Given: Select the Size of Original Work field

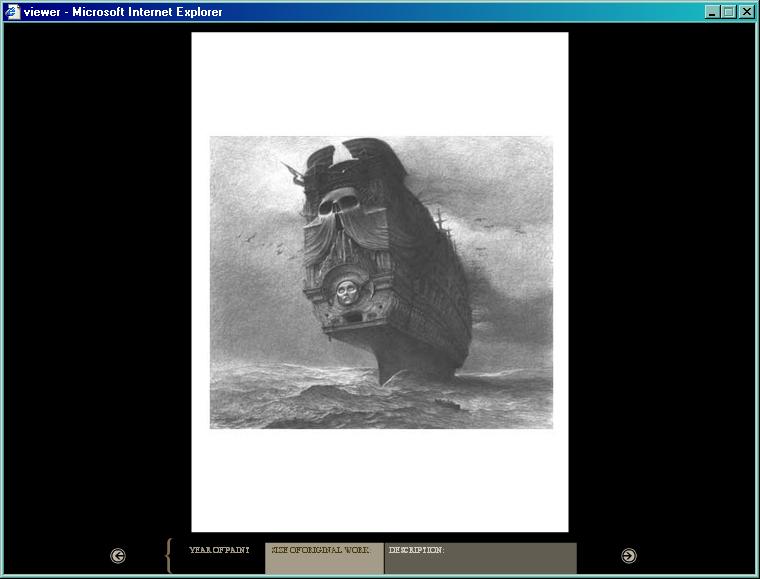Looking at the screenshot, I should pos(324,558).
